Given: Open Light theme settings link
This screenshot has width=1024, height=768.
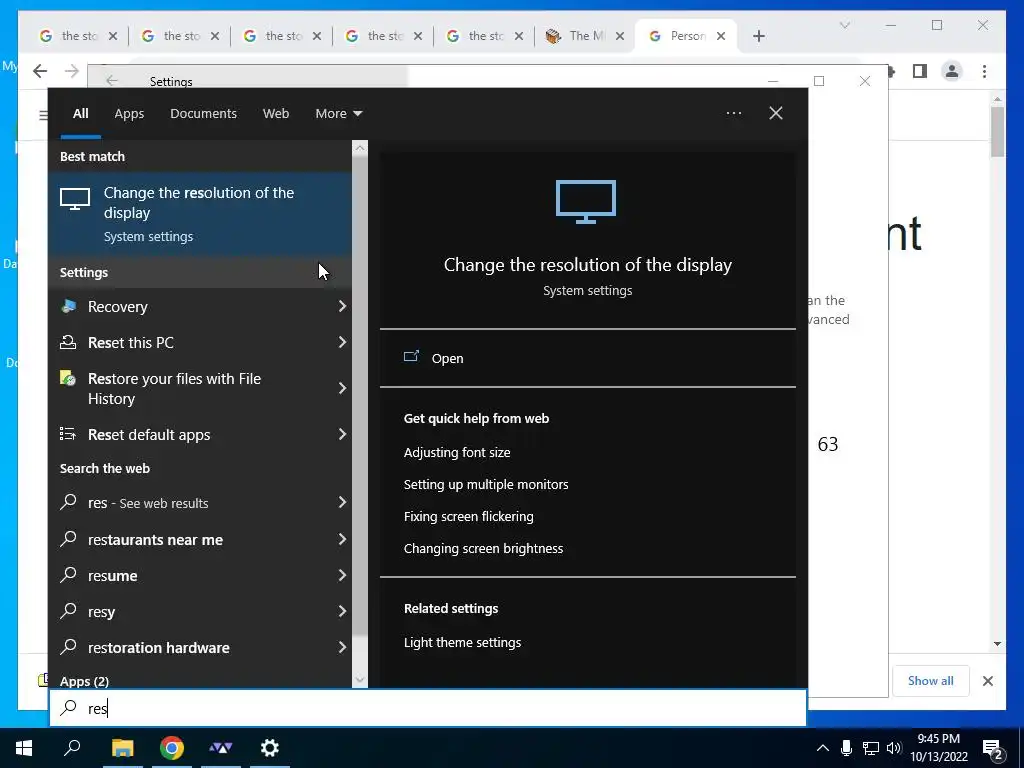Looking at the screenshot, I should tap(462, 642).
